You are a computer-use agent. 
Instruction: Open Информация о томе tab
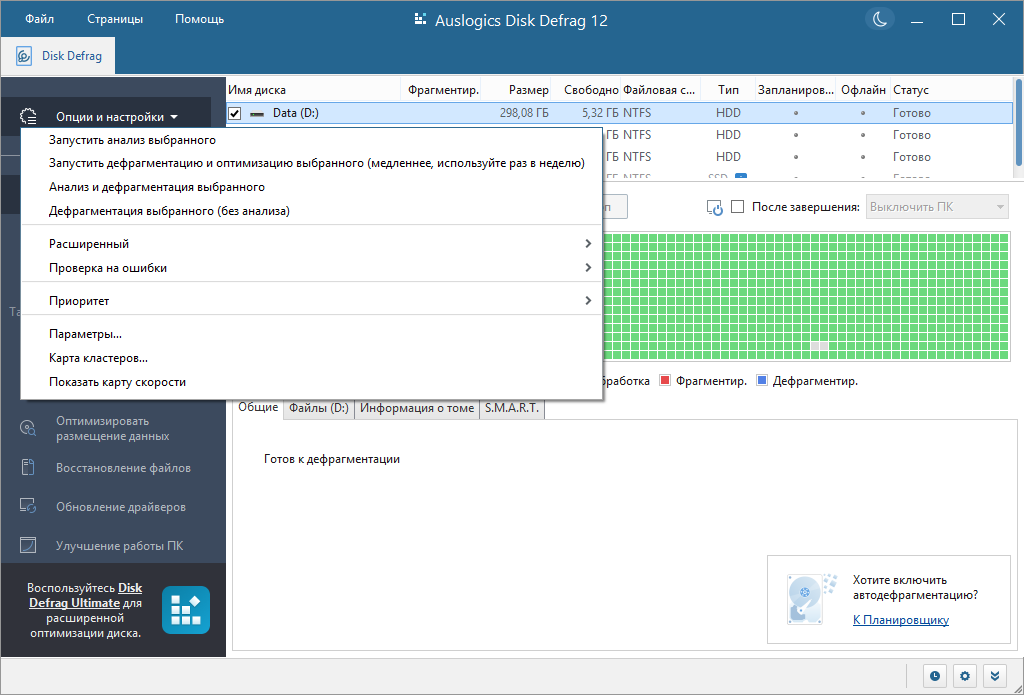pyautogui.click(x=417, y=408)
